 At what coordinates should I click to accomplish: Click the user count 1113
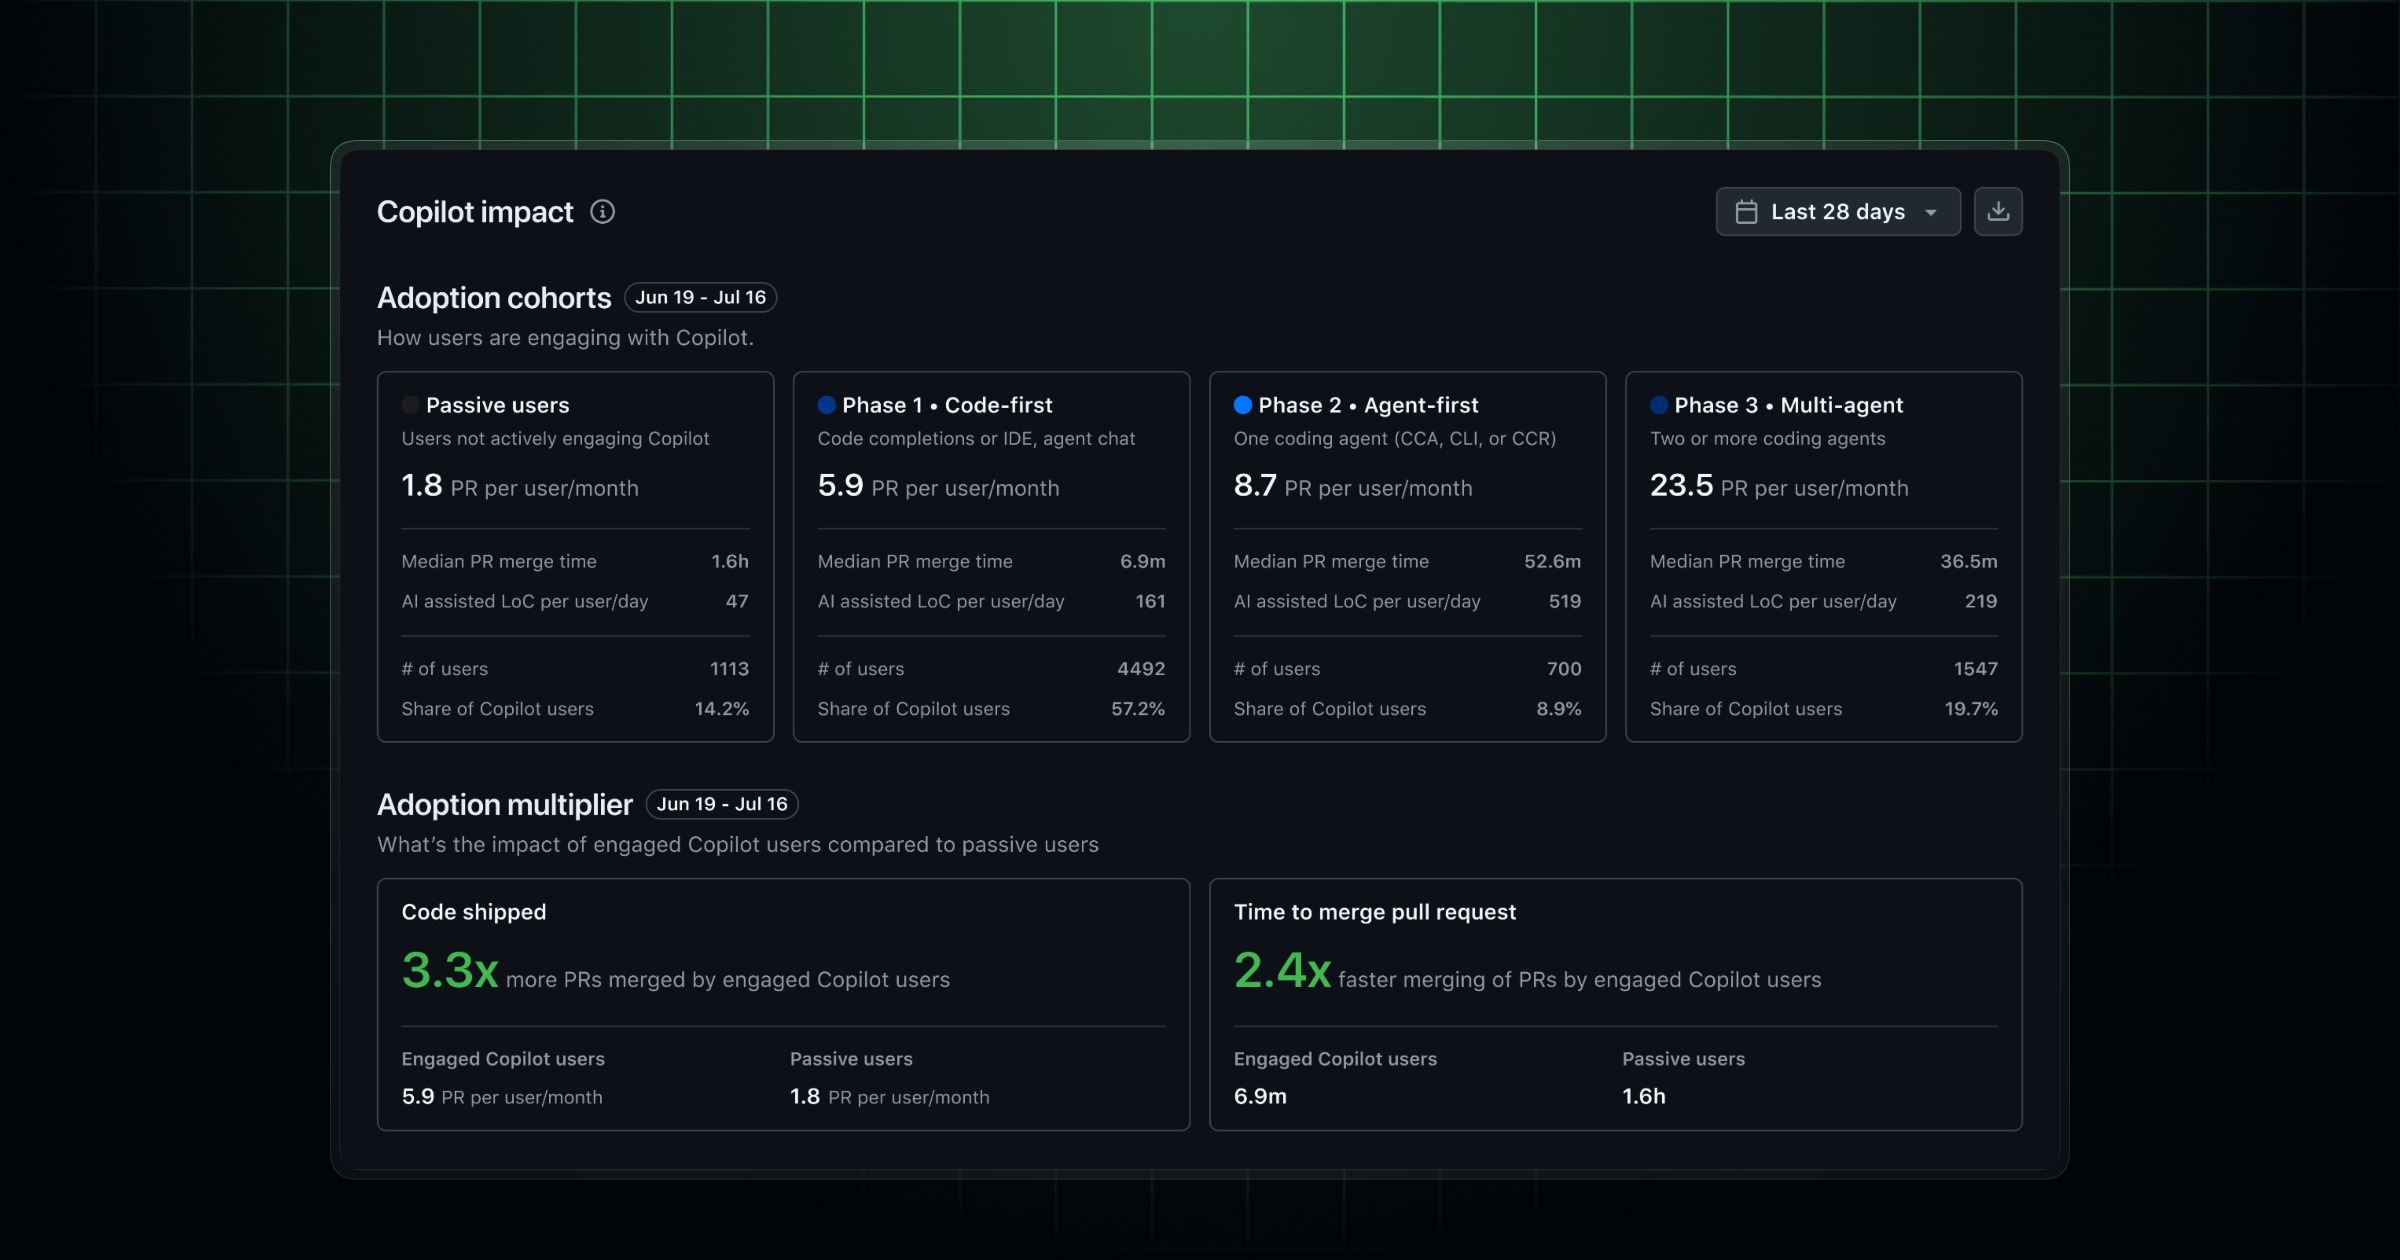(729, 669)
